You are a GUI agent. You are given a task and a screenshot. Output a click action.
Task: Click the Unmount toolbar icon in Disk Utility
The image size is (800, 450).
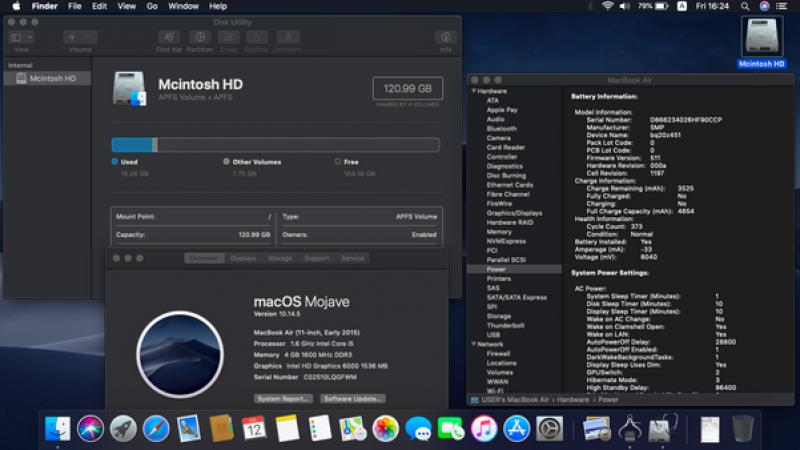(288, 37)
